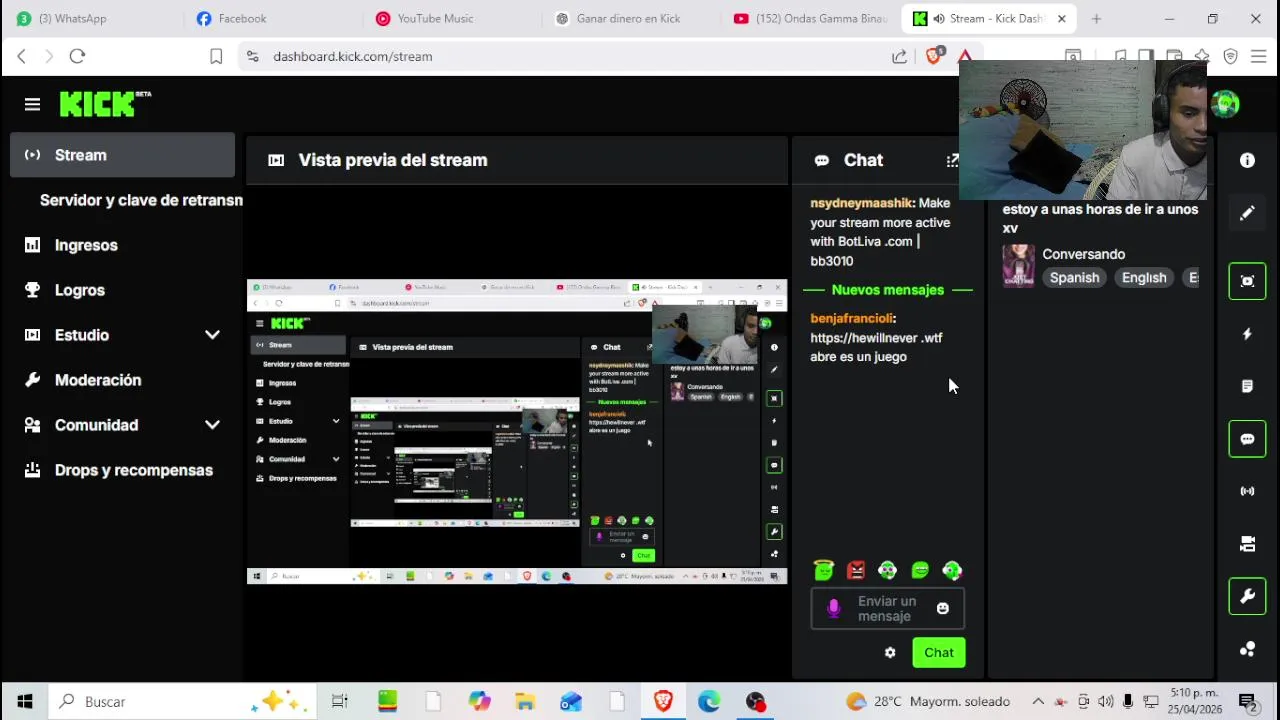The image size is (1280, 720).
Task: Open File Explorer from the taskbar
Action: click(525, 701)
